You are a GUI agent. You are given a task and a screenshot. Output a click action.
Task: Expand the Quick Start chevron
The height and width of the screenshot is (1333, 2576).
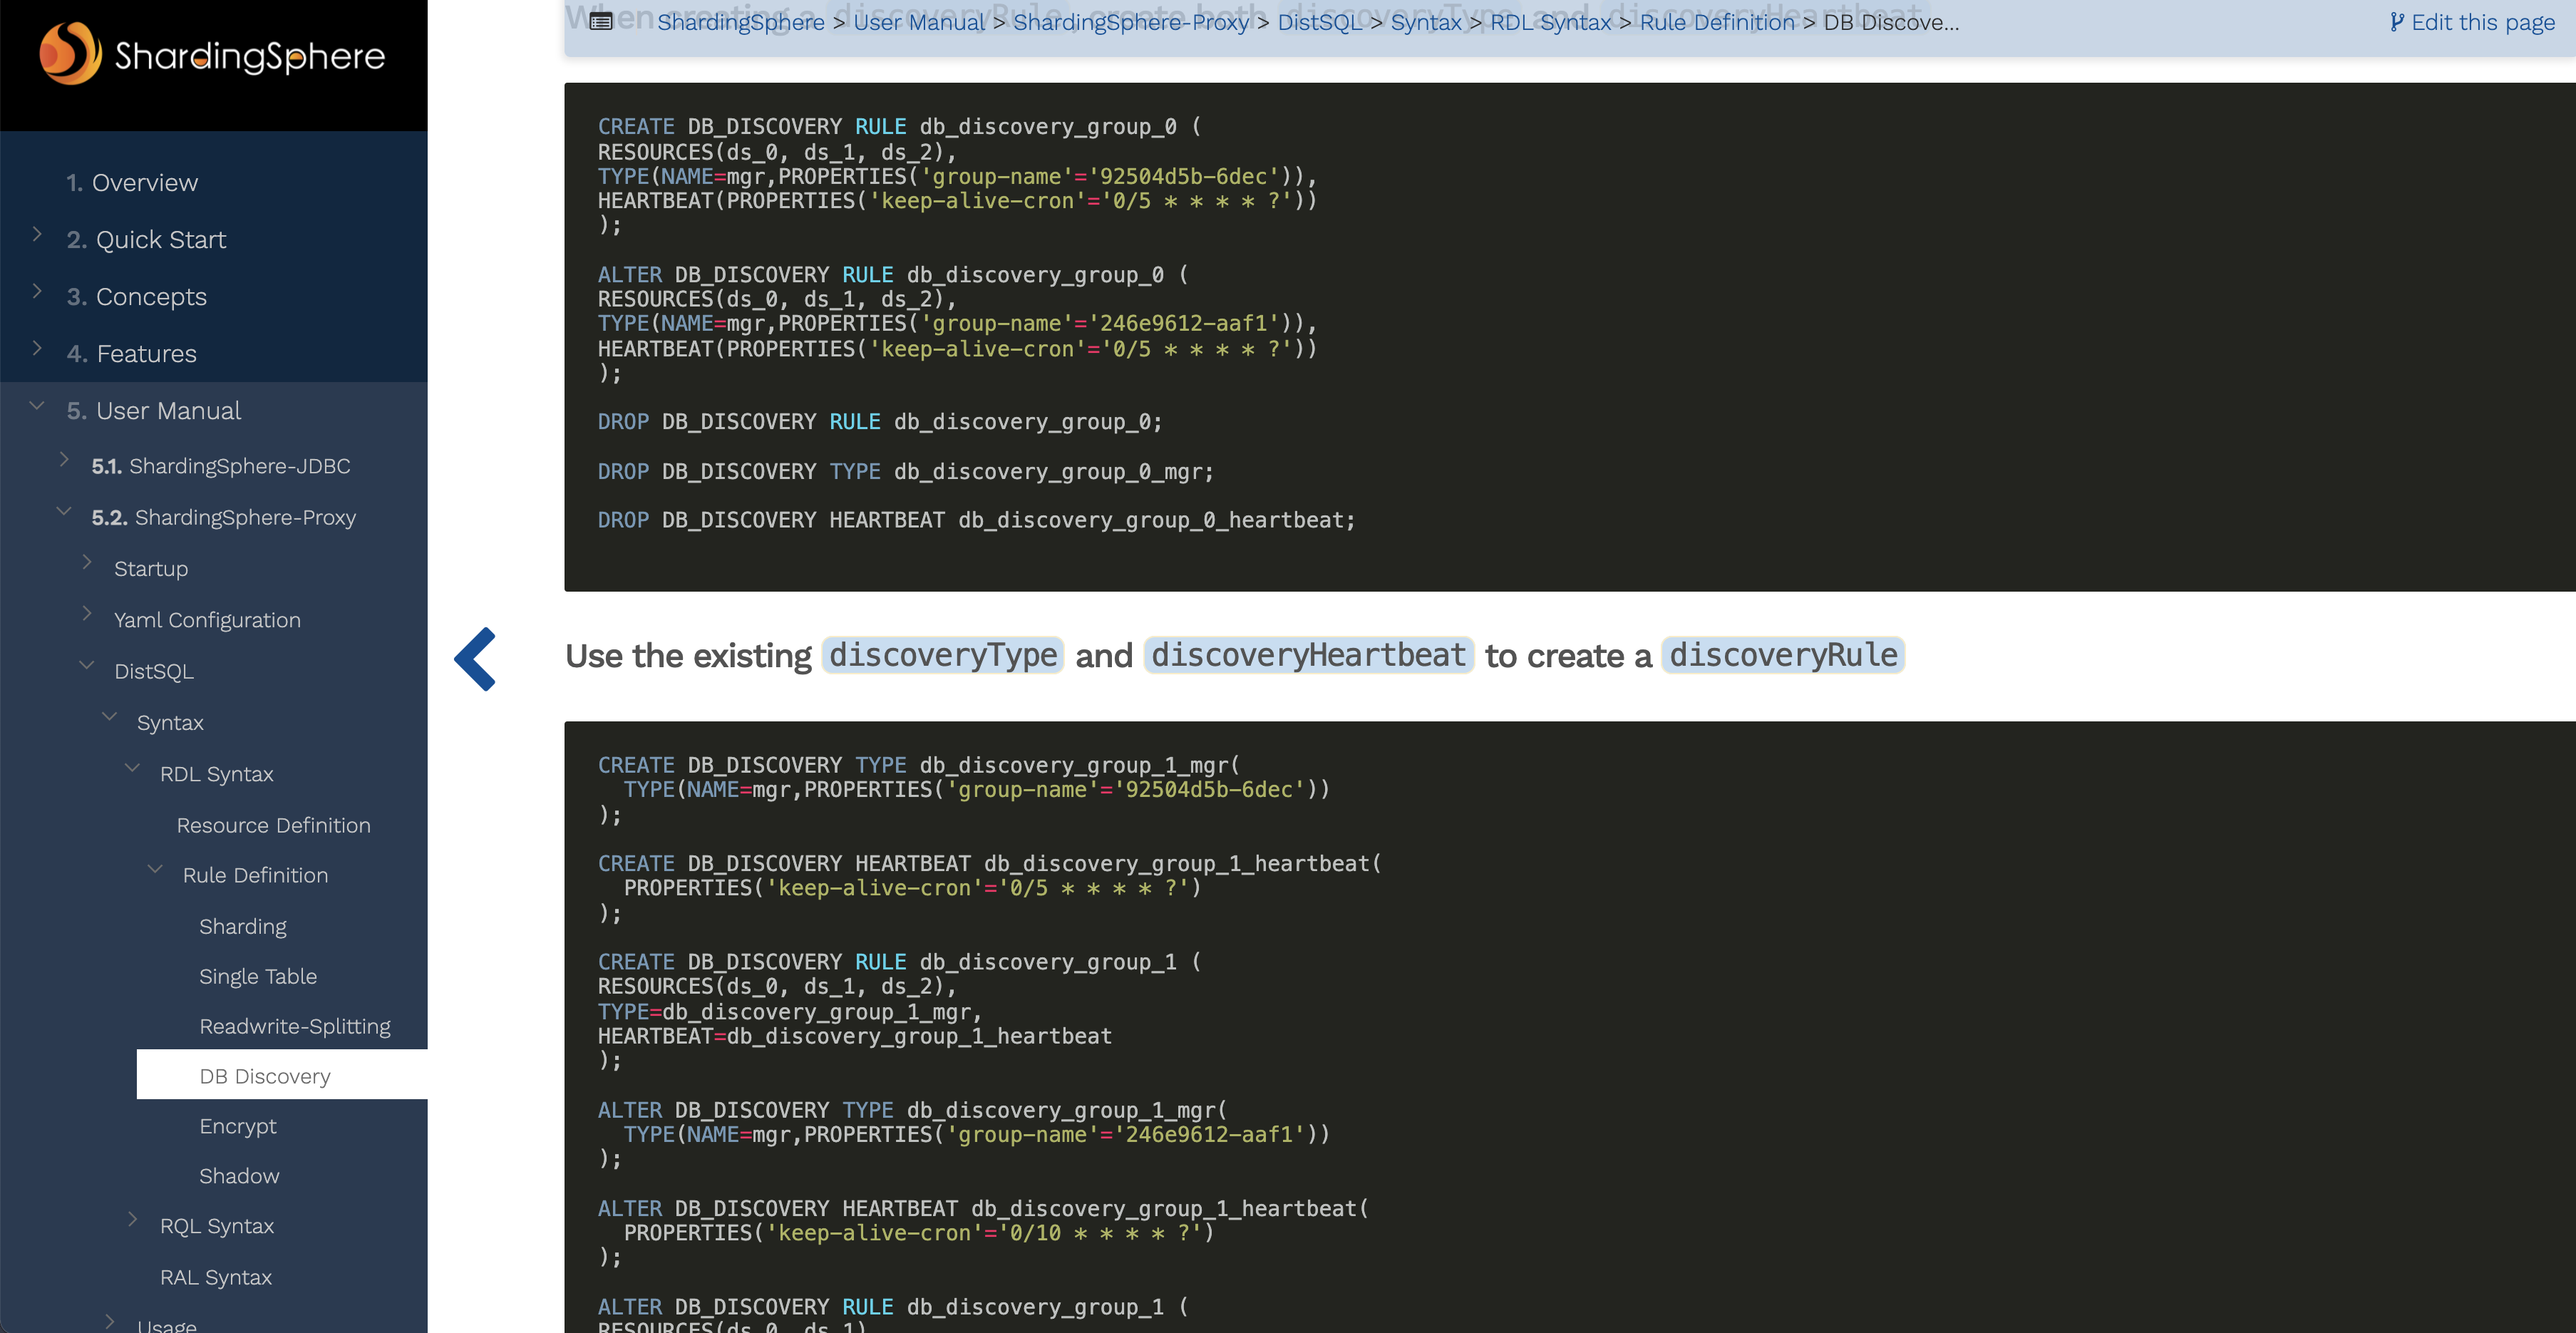pos(37,234)
